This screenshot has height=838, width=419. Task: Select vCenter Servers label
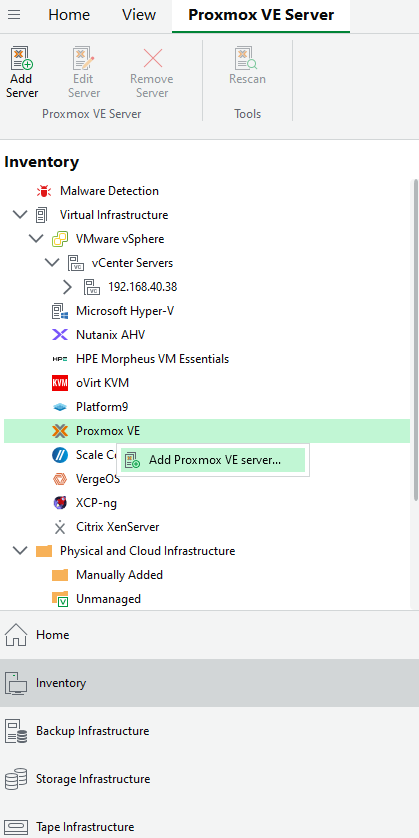(x=132, y=263)
